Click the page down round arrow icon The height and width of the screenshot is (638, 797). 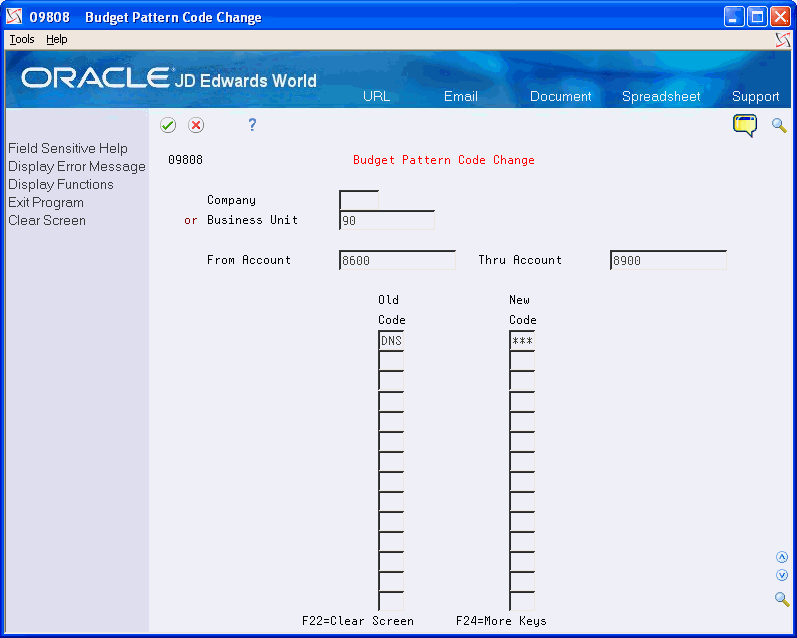782,575
